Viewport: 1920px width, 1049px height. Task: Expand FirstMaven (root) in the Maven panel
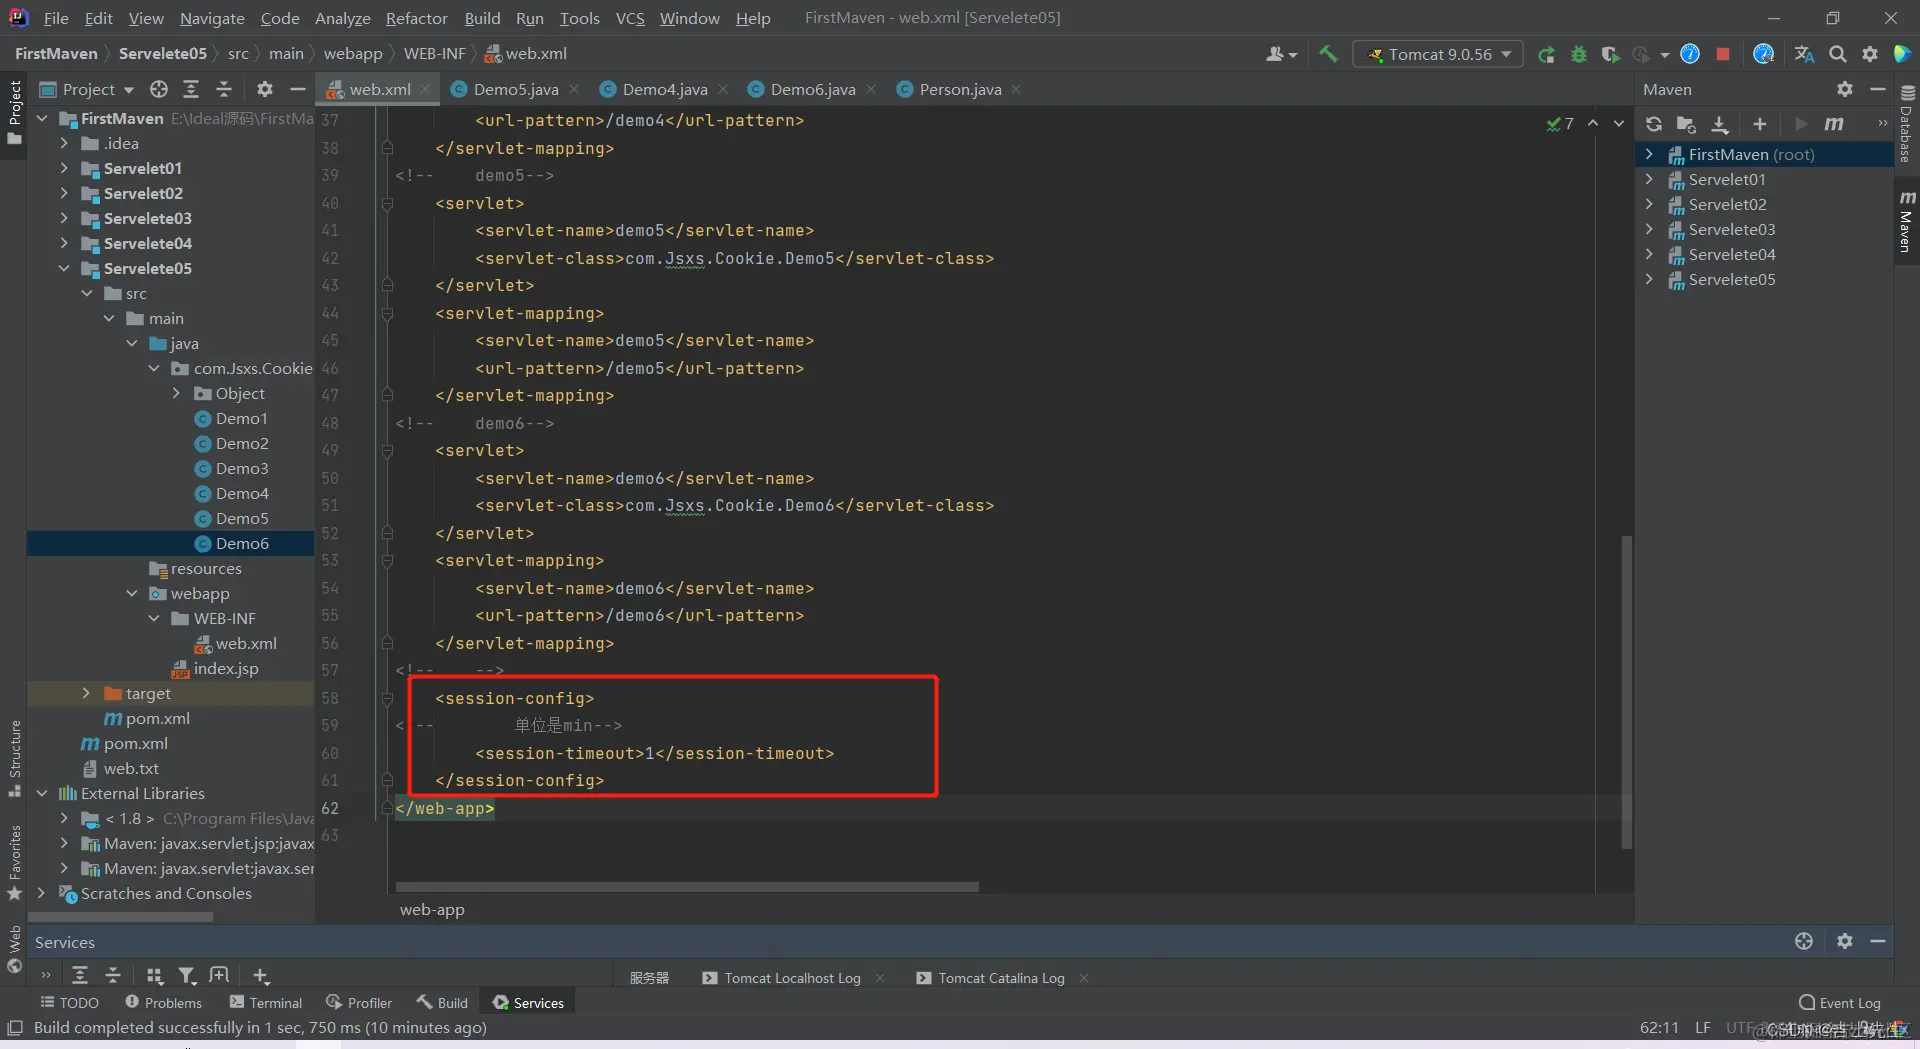pyautogui.click(x=1649, y=154)
